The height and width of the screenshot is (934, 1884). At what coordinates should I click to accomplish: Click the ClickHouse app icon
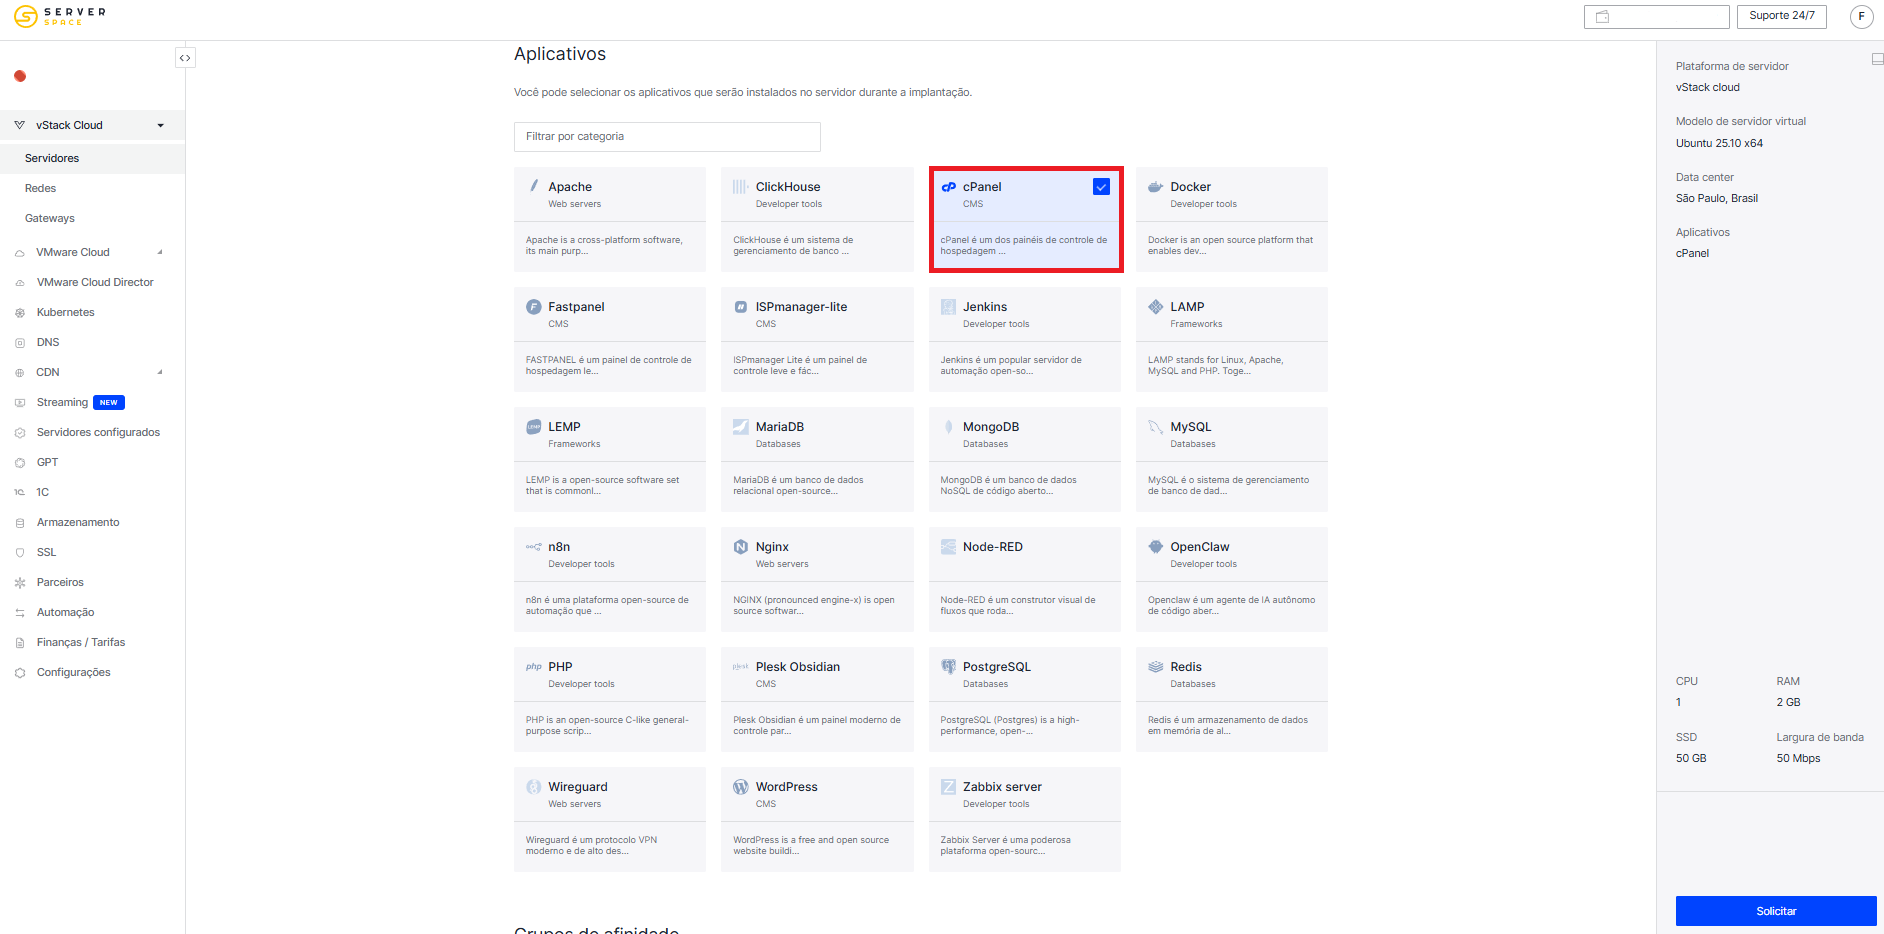point(741,186)
